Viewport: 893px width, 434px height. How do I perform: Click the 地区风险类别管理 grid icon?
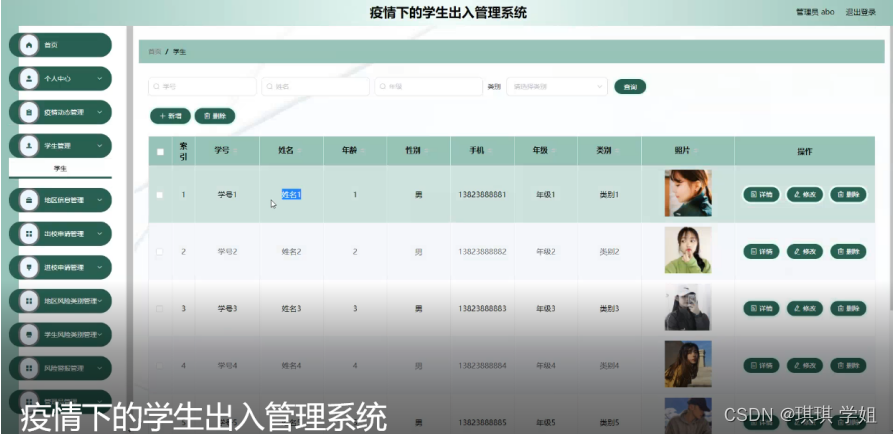29,301
